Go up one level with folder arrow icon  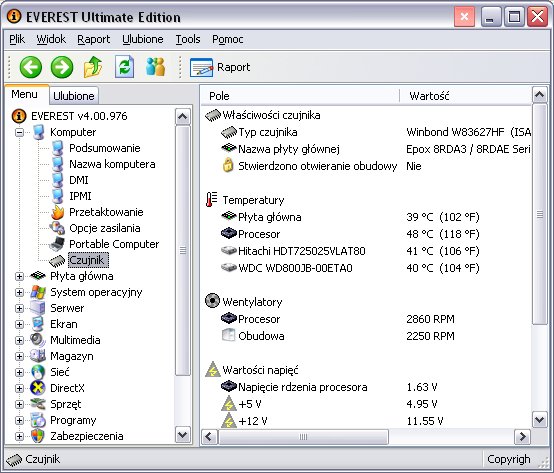[x=93, y=67]
